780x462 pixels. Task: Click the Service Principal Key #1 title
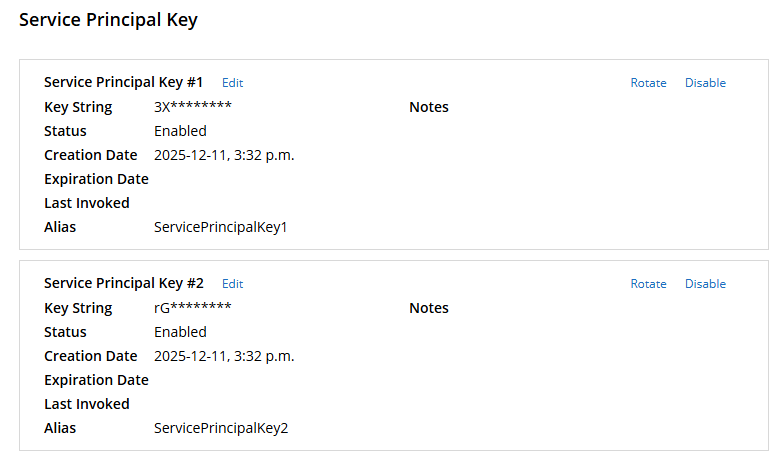click(124, 82)
